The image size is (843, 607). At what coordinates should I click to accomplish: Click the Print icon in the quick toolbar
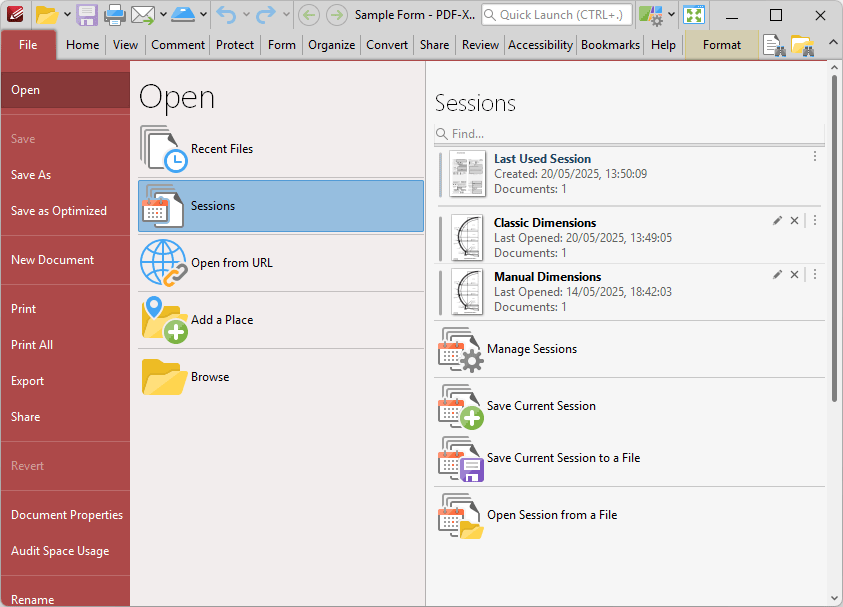[x=115, y=15]
